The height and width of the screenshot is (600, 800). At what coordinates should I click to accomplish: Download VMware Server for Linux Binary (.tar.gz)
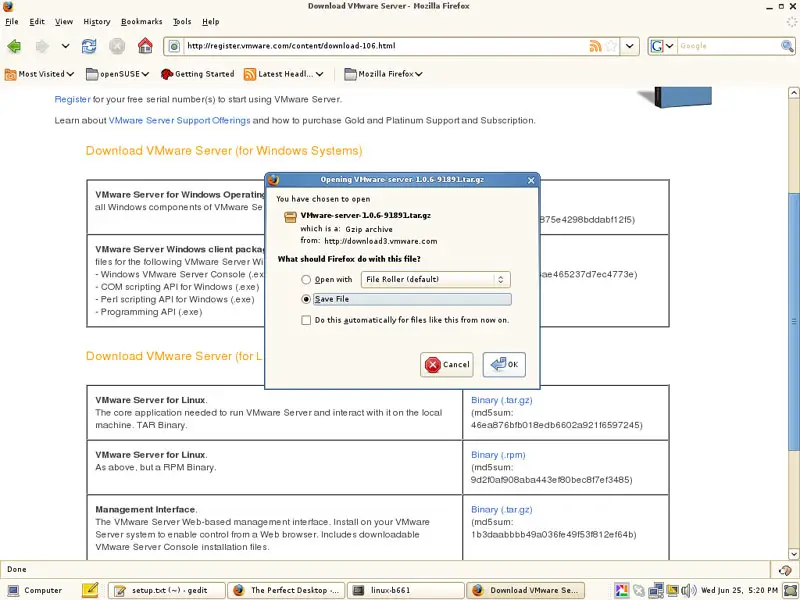pyautogui.click(x=502, y=401)
